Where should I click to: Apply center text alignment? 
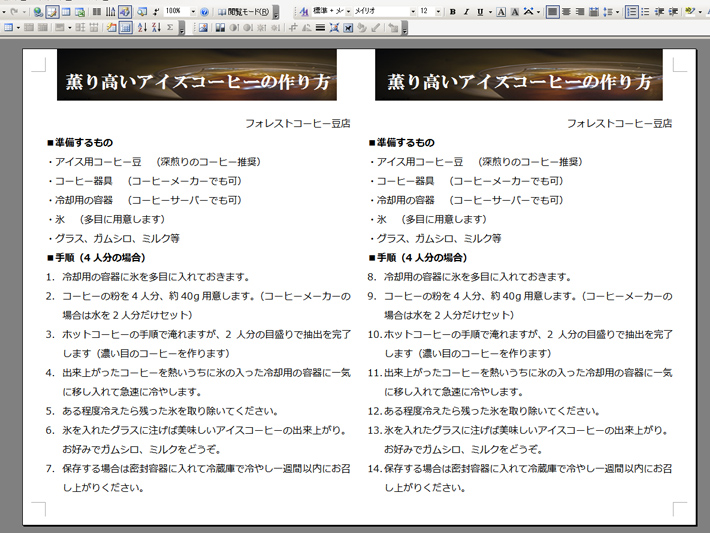click(566, 11)
